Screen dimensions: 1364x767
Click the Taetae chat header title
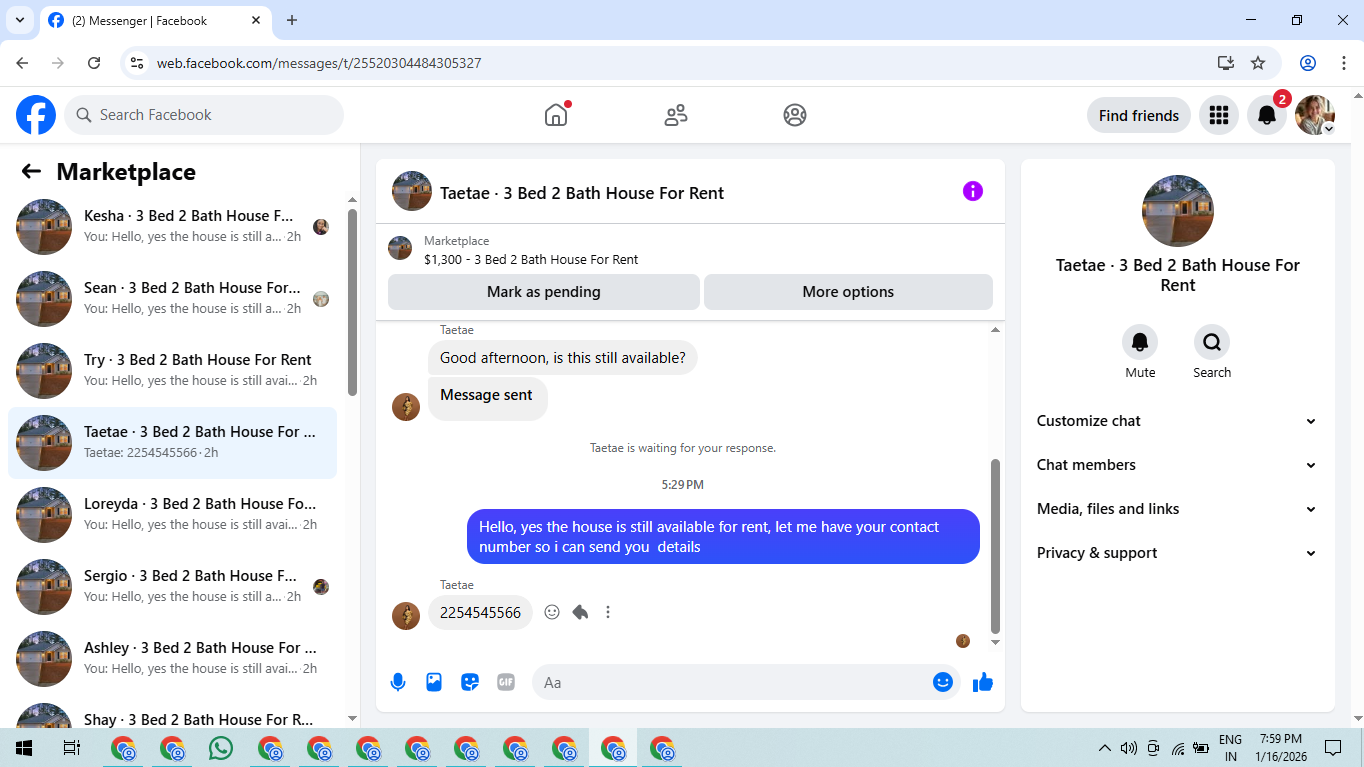[x=582, y=193]
